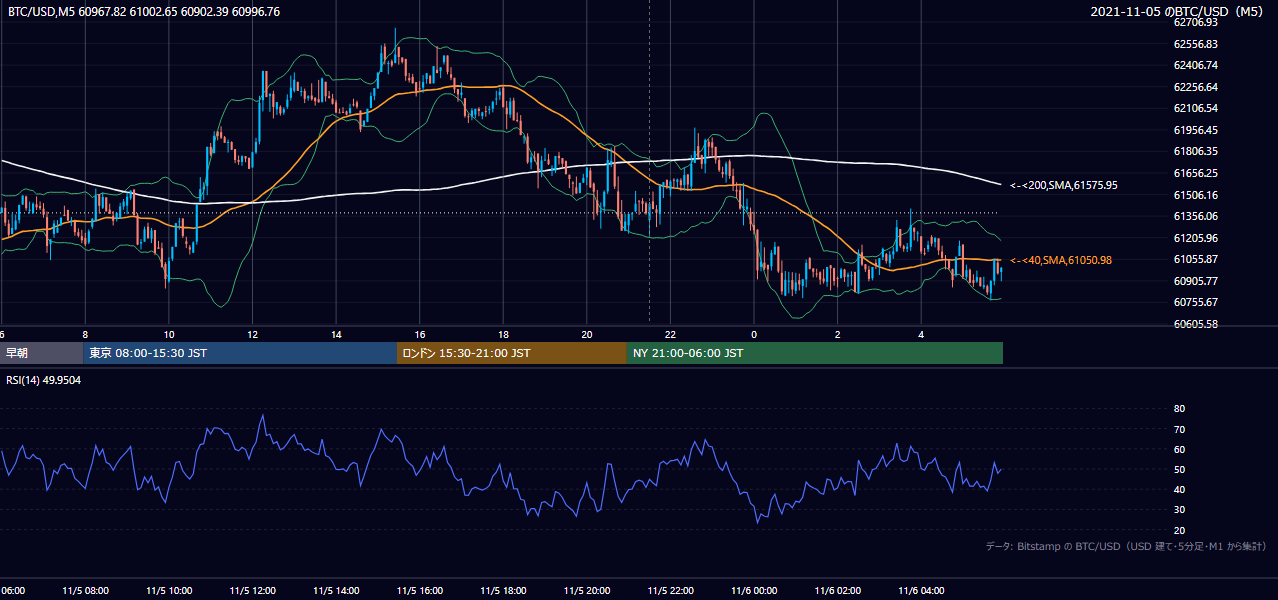Click RSI scale value 20

point(1179,530)
